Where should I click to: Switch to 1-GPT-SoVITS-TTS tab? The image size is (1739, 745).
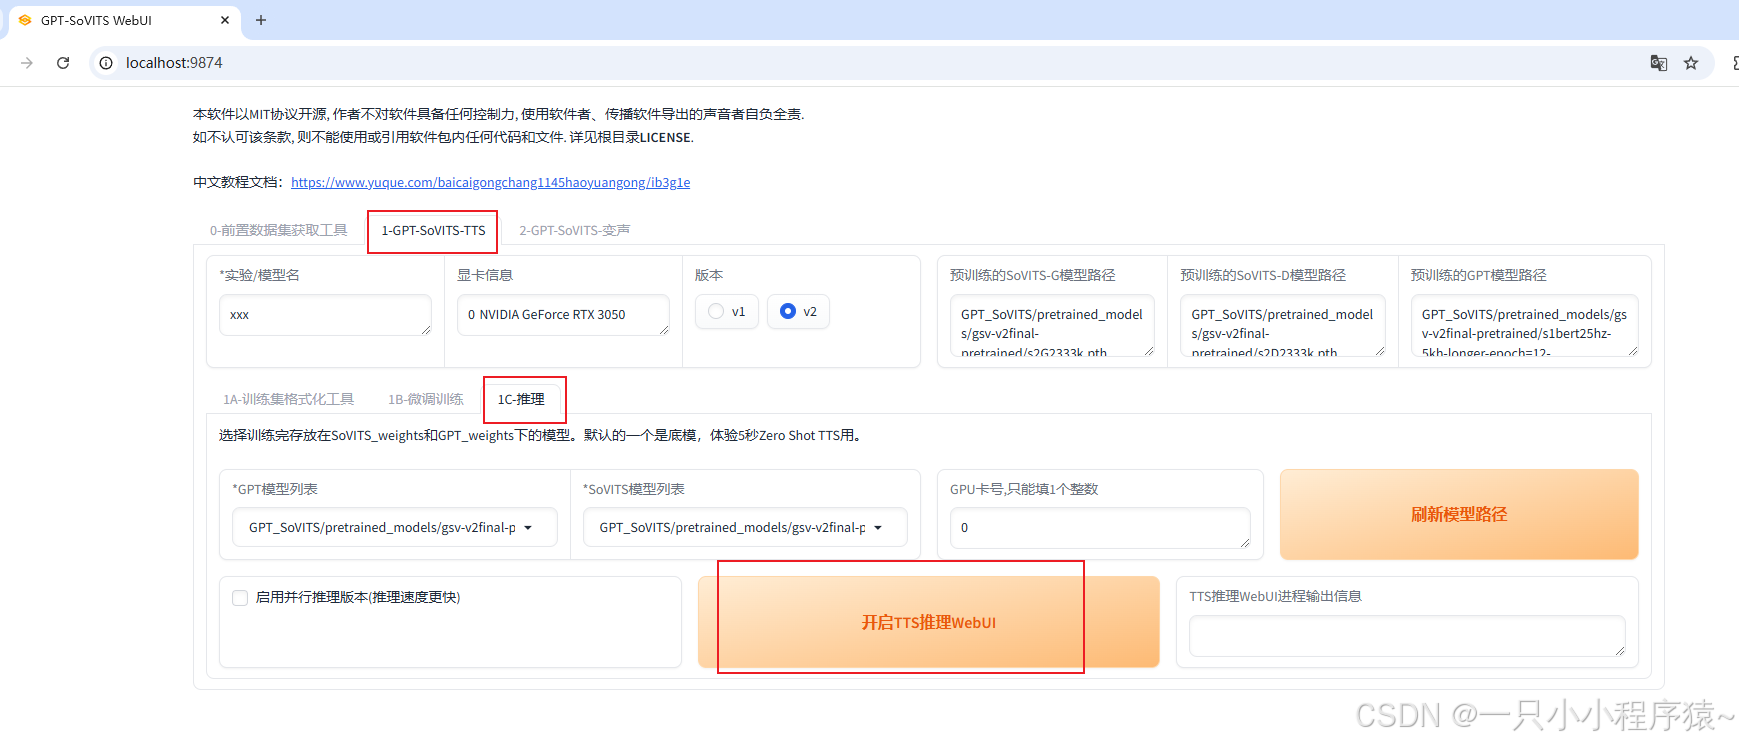point(433,230)
